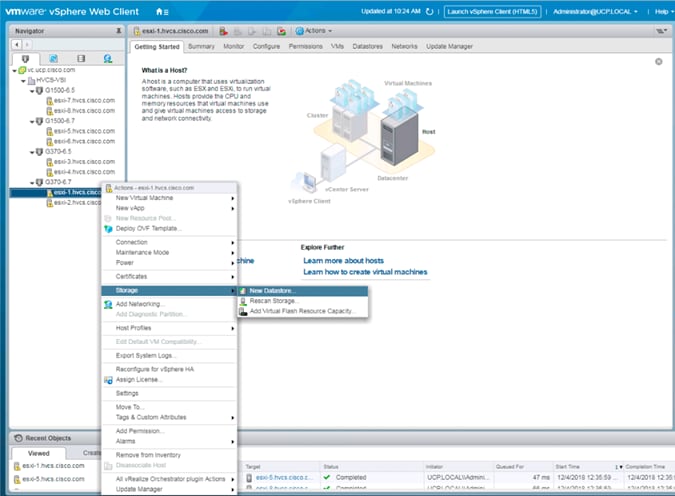
Task: Collapse the vc.ucp.cisco.com tree node
Action: [x=15, y=70]
